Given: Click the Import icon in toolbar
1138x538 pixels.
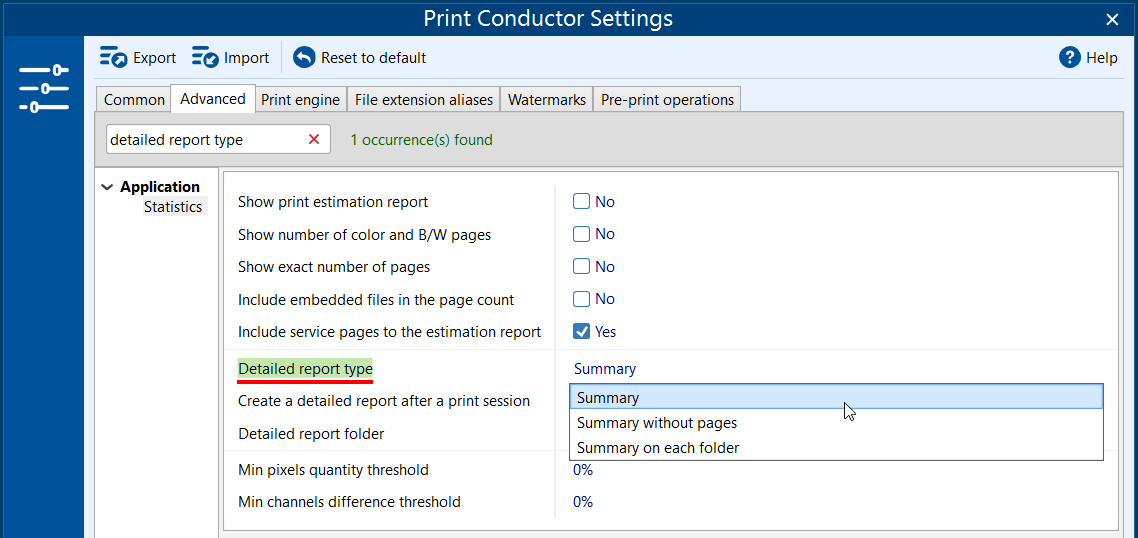Looking at the screenshot, I should pos(205,58).
